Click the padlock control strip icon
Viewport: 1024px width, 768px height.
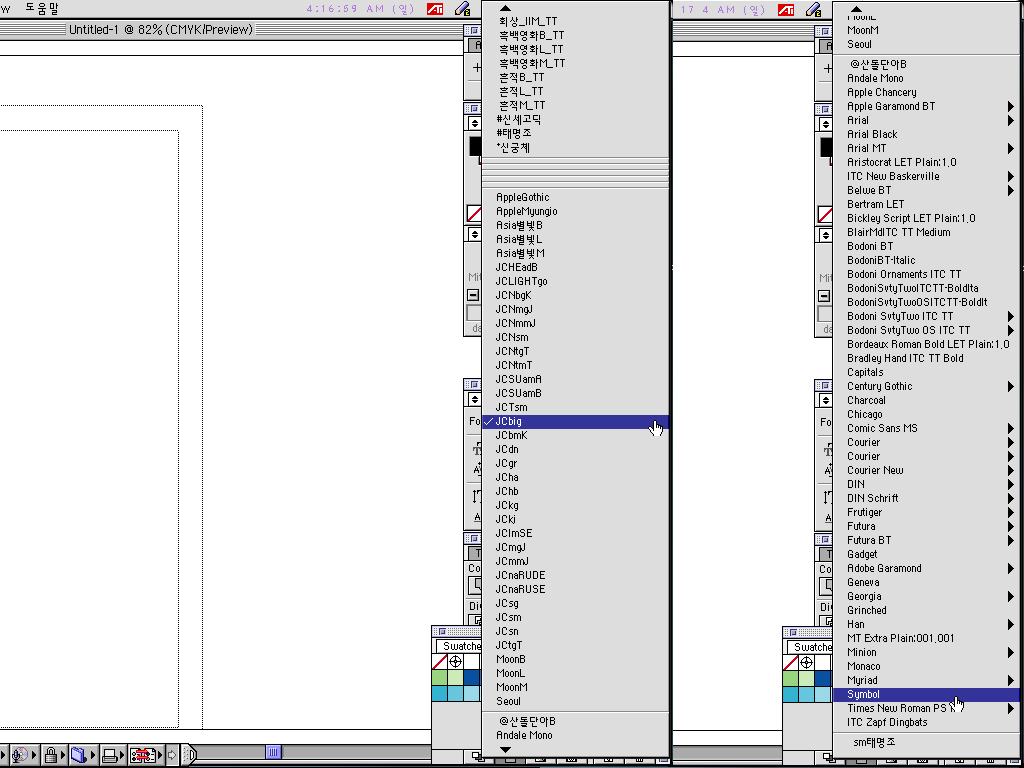[x=50, y=755]
